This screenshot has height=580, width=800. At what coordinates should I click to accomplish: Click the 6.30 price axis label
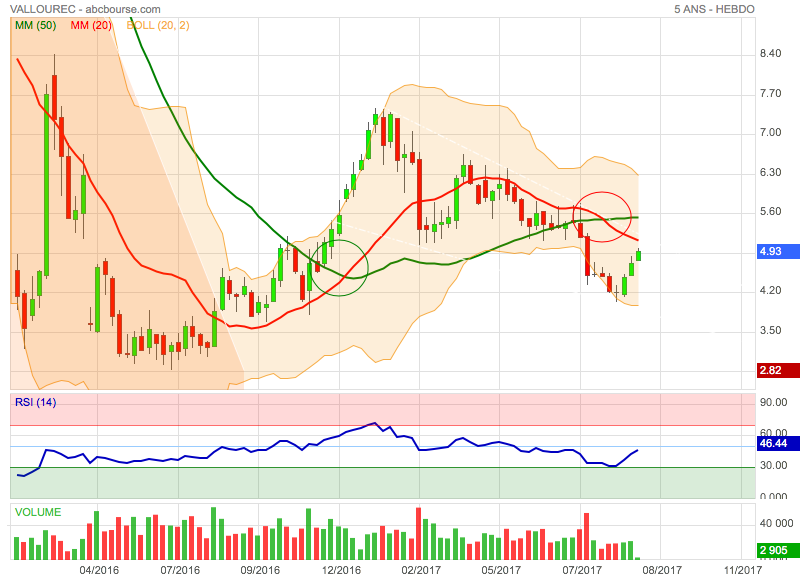770,172
